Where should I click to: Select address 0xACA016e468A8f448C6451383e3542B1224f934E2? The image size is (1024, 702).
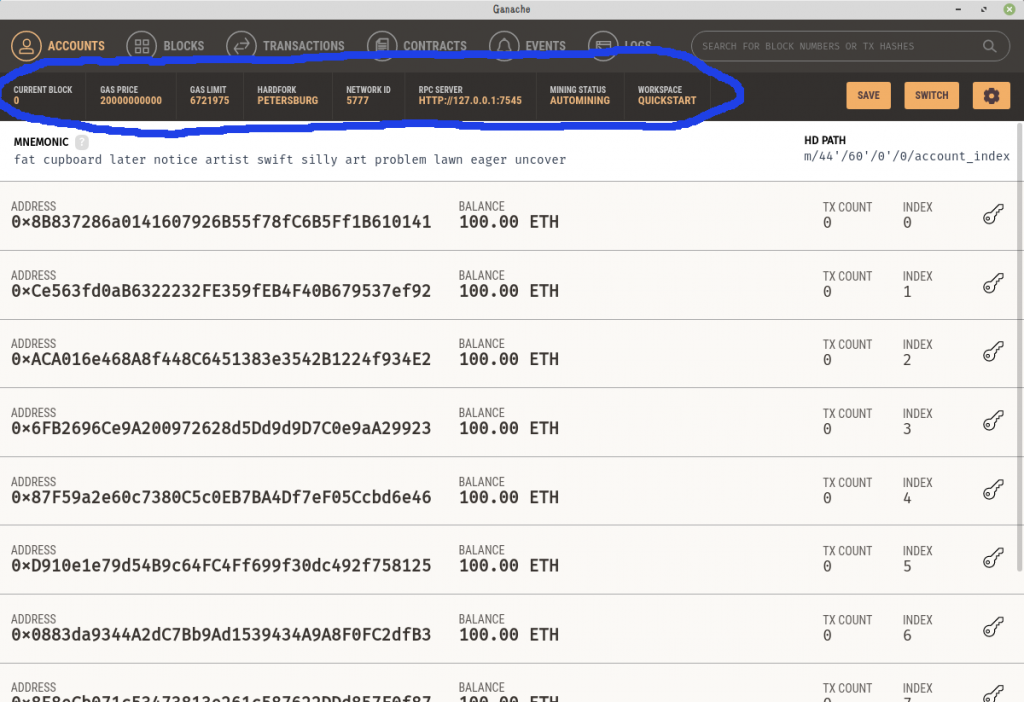pos(221,359)
